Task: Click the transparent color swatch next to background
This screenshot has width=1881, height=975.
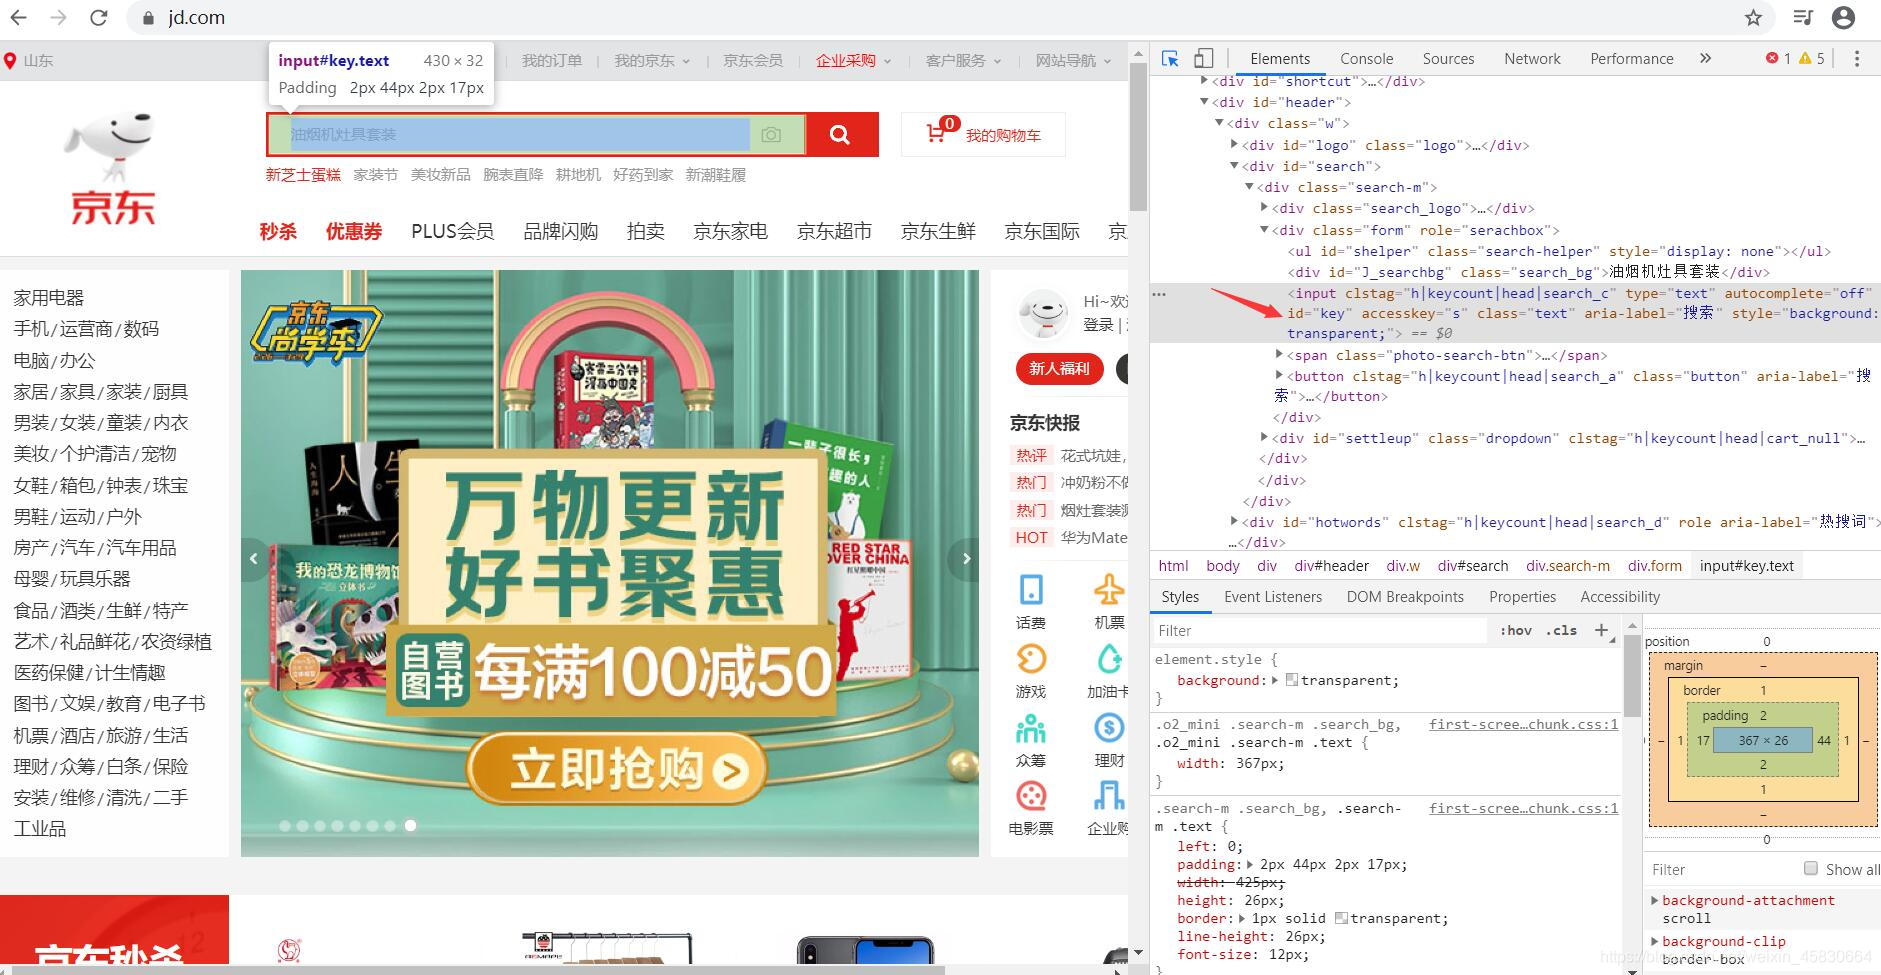Action: pos(1290,680)
